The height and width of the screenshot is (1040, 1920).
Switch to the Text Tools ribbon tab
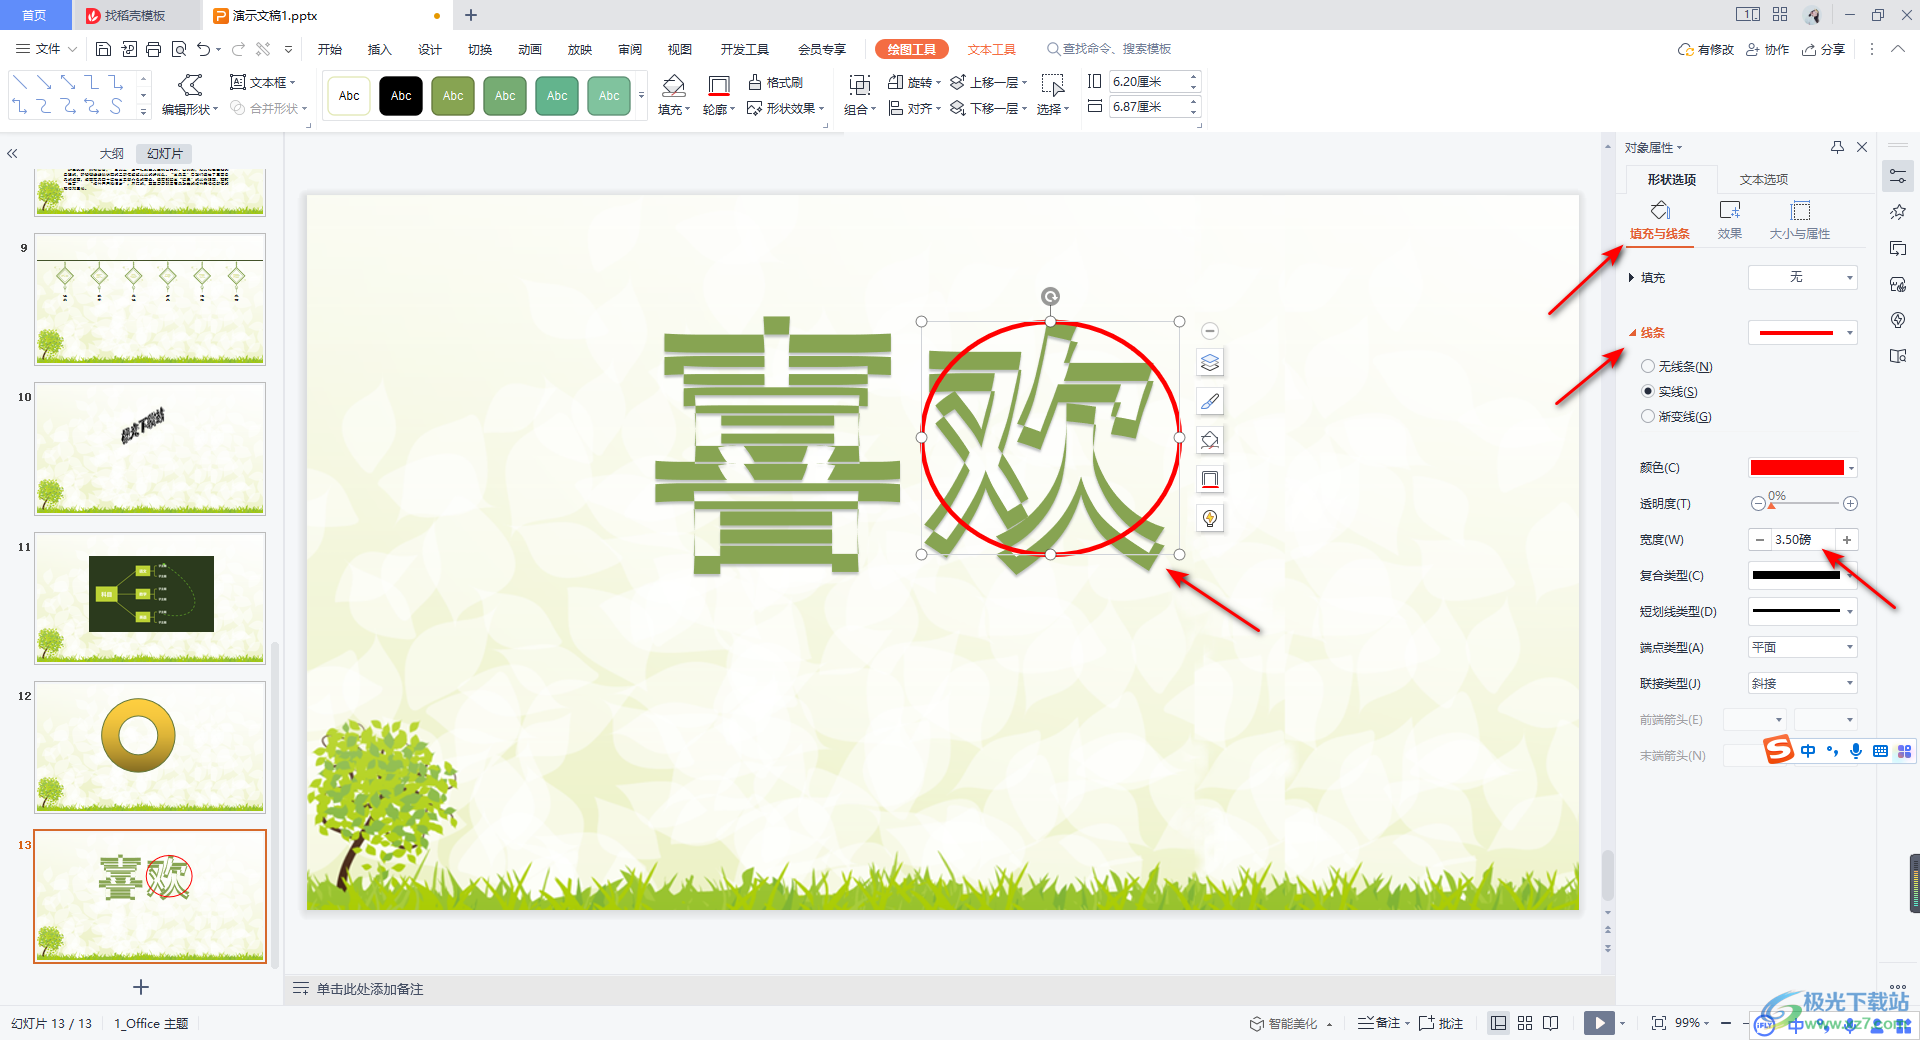[x=991, y=49]
